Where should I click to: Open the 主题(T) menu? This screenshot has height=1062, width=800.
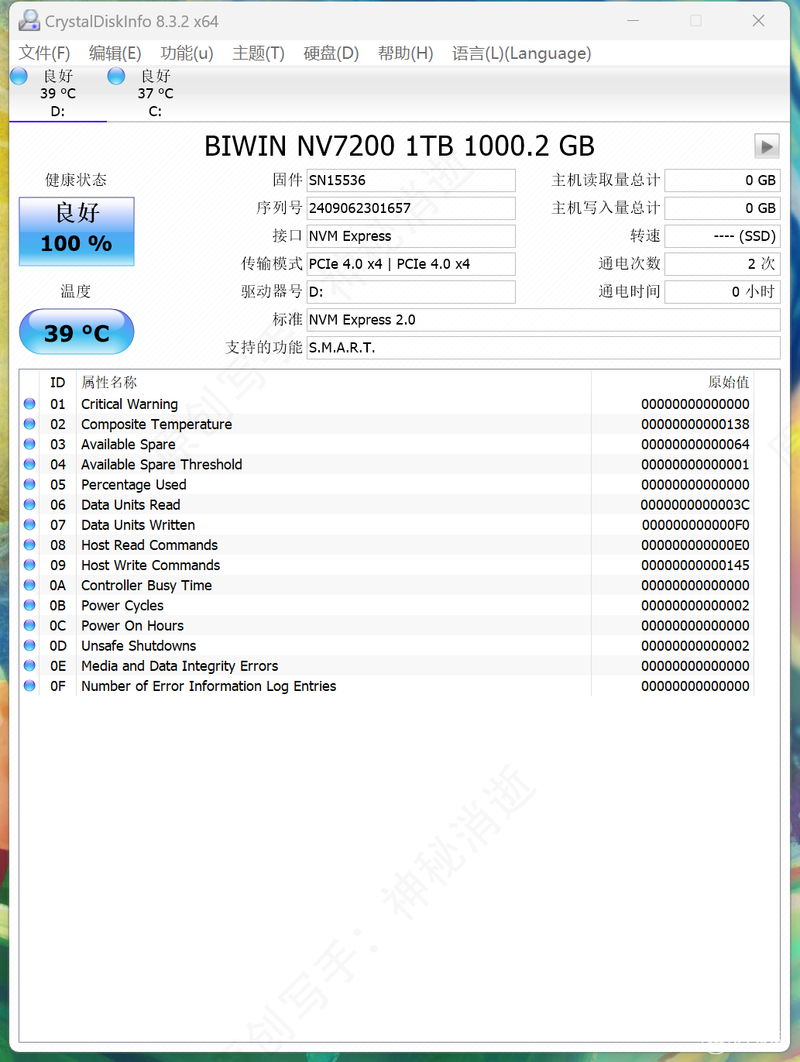point(258,53)
